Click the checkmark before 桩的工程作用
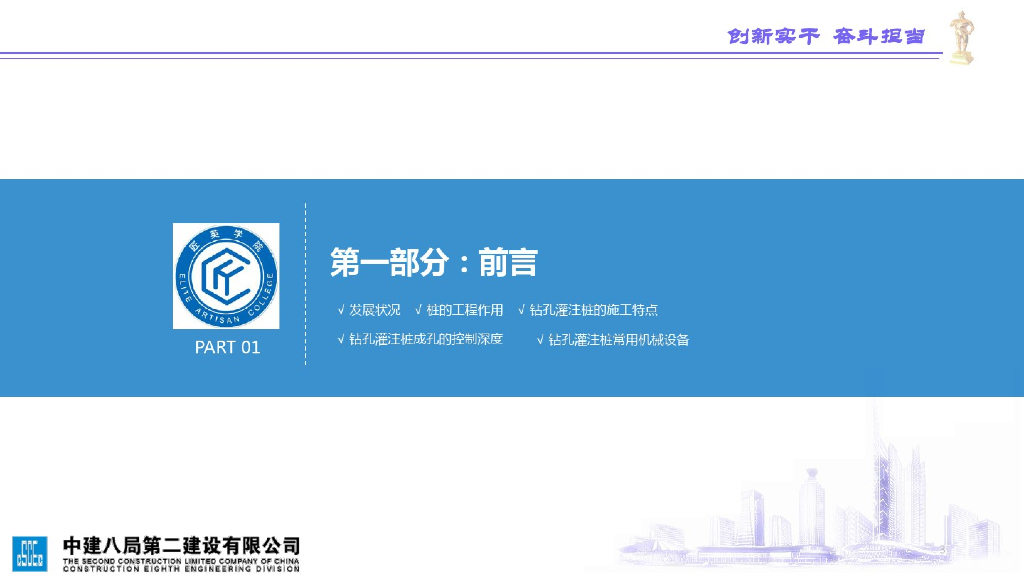Viewport: 1024px width, 576px height. tap(419, 311)
